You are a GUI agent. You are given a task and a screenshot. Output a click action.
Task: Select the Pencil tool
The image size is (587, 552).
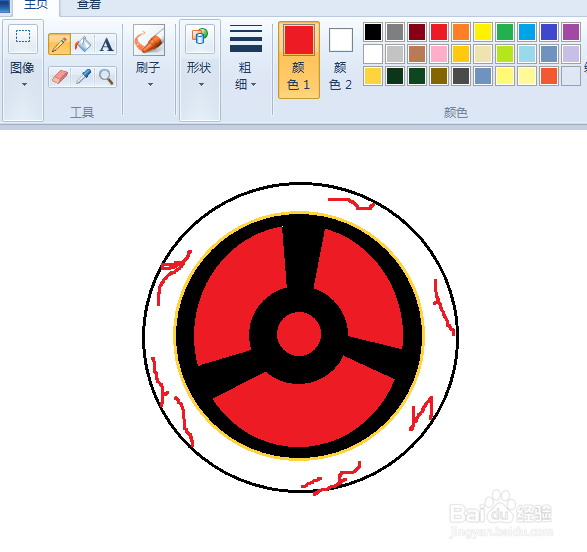[x=60, y=45]
